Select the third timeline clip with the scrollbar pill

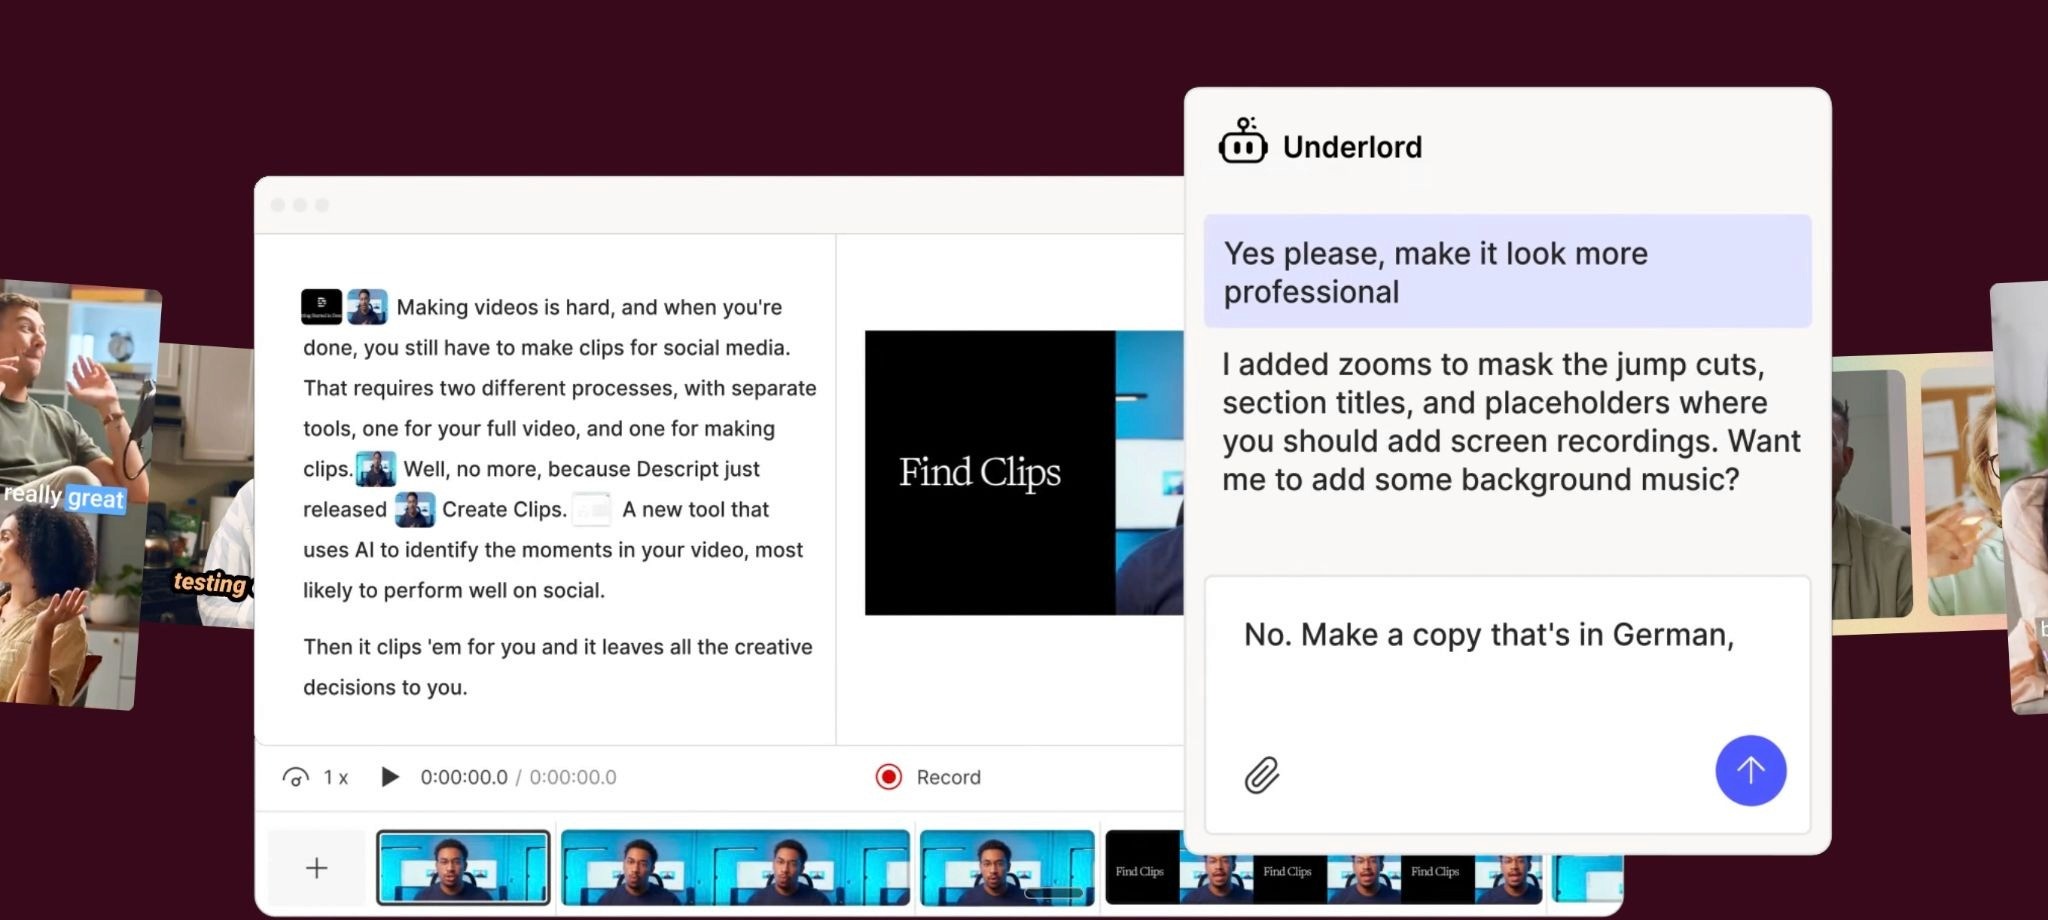[x=1007, y=867]
